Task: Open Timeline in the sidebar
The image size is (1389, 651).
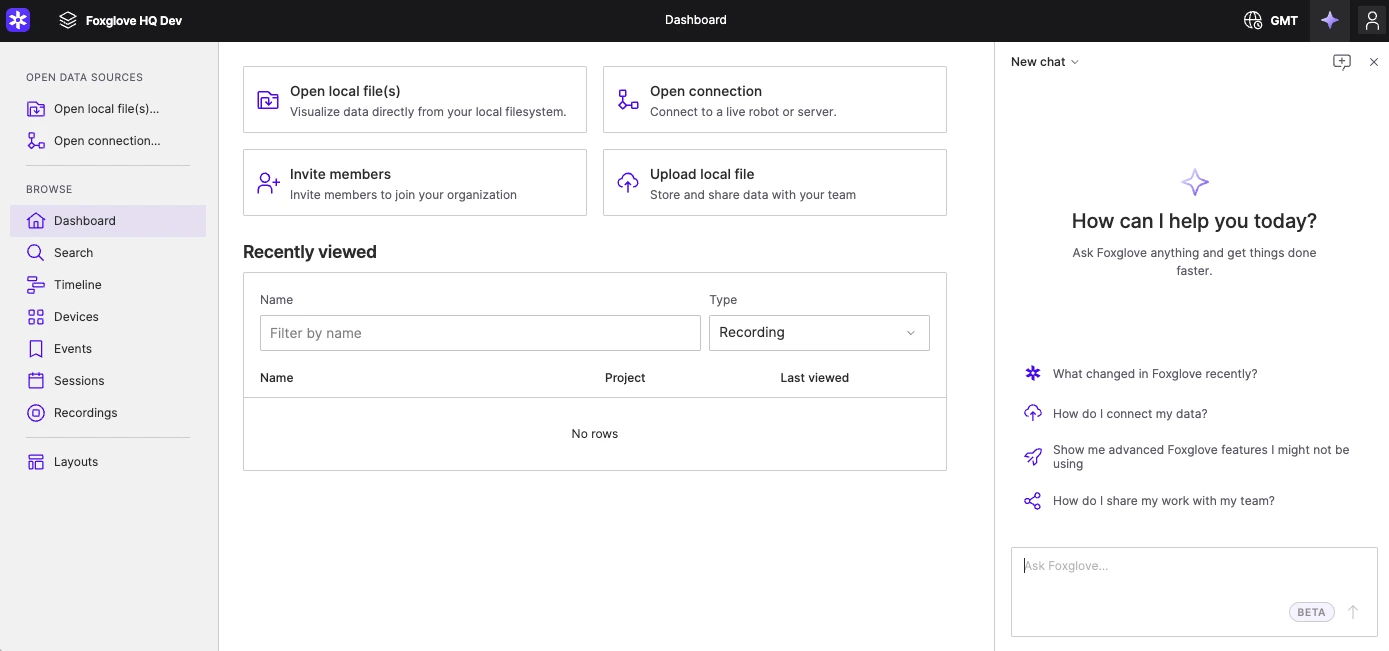Action: coord(108,285)
